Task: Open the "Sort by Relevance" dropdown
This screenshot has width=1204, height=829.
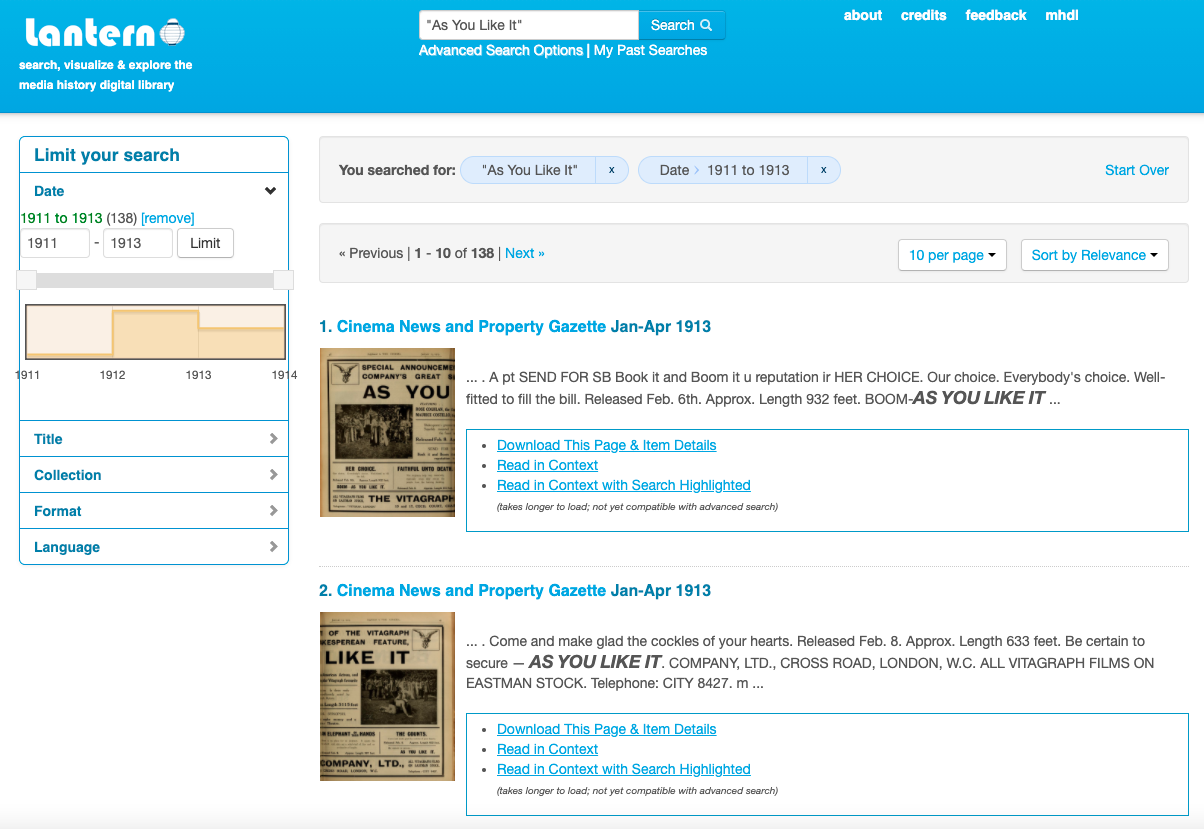Action: tap(1094, 255)
